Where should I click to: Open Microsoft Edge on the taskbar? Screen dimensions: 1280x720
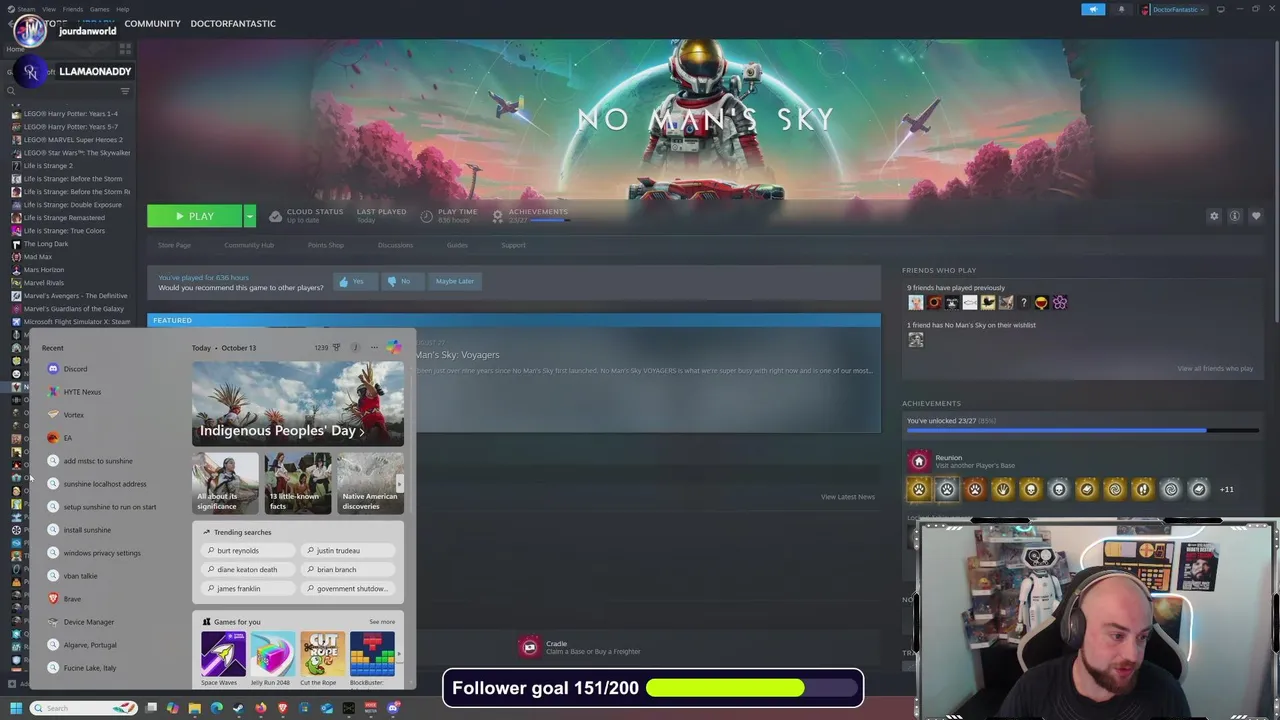216,708
